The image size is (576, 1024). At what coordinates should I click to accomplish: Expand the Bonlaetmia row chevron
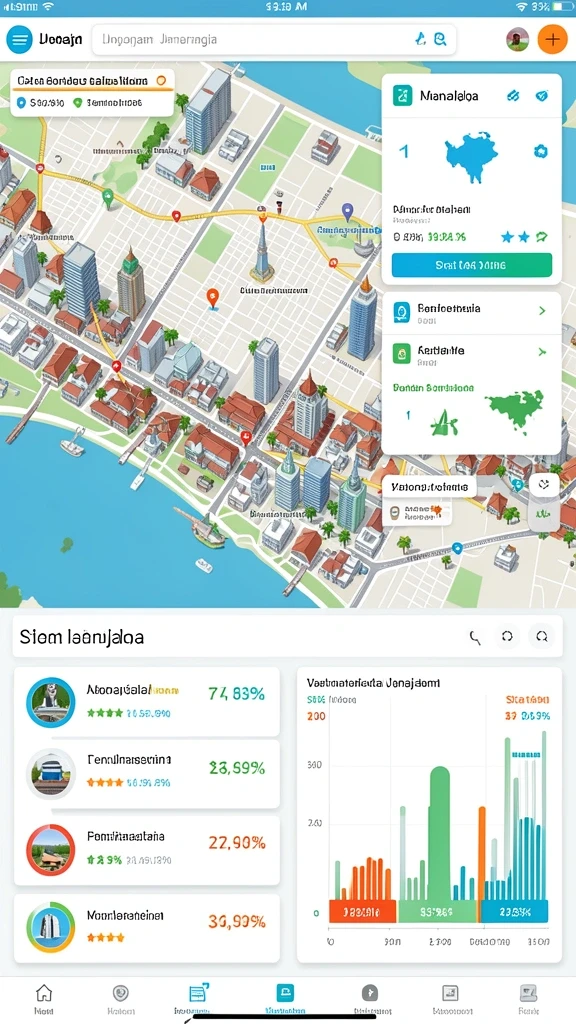tap(542, 311)
